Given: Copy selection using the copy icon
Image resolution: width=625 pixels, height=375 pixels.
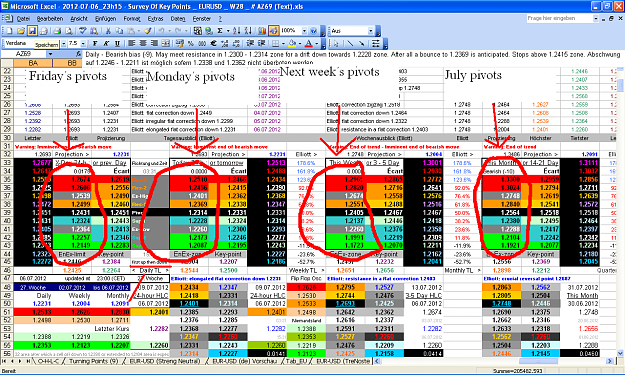Looking at the screenshot, I should tap(119, 31).
